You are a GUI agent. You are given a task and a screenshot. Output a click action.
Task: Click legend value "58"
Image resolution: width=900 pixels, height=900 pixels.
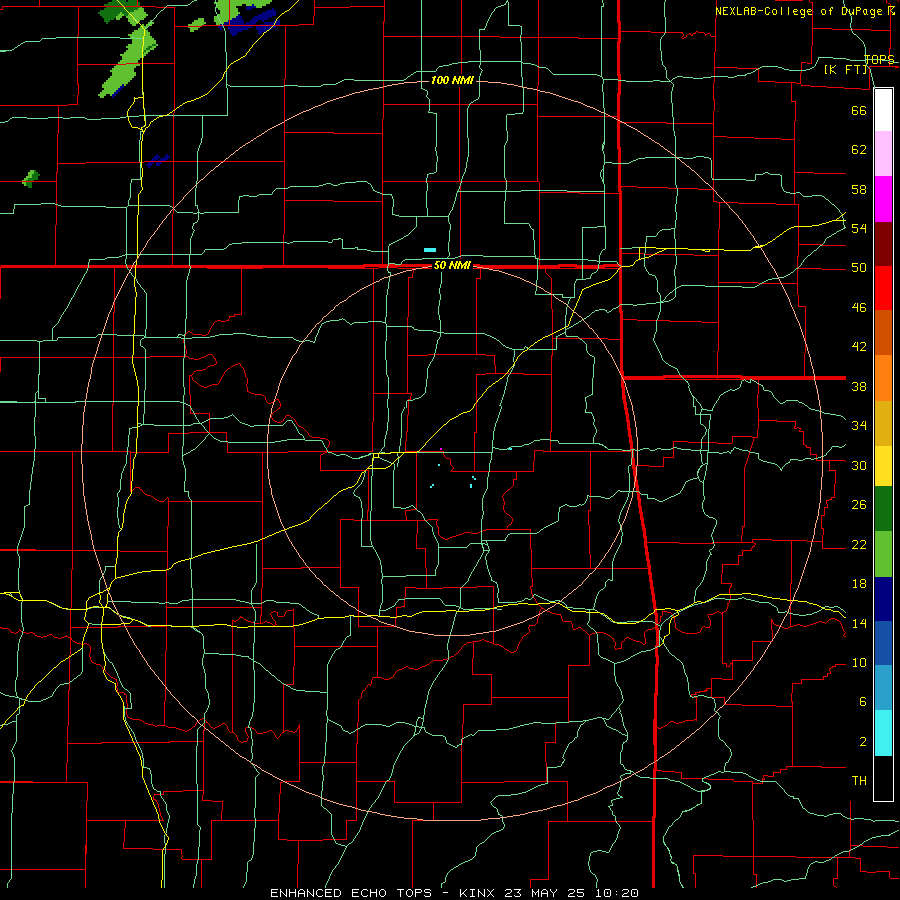tap(859, 189)
